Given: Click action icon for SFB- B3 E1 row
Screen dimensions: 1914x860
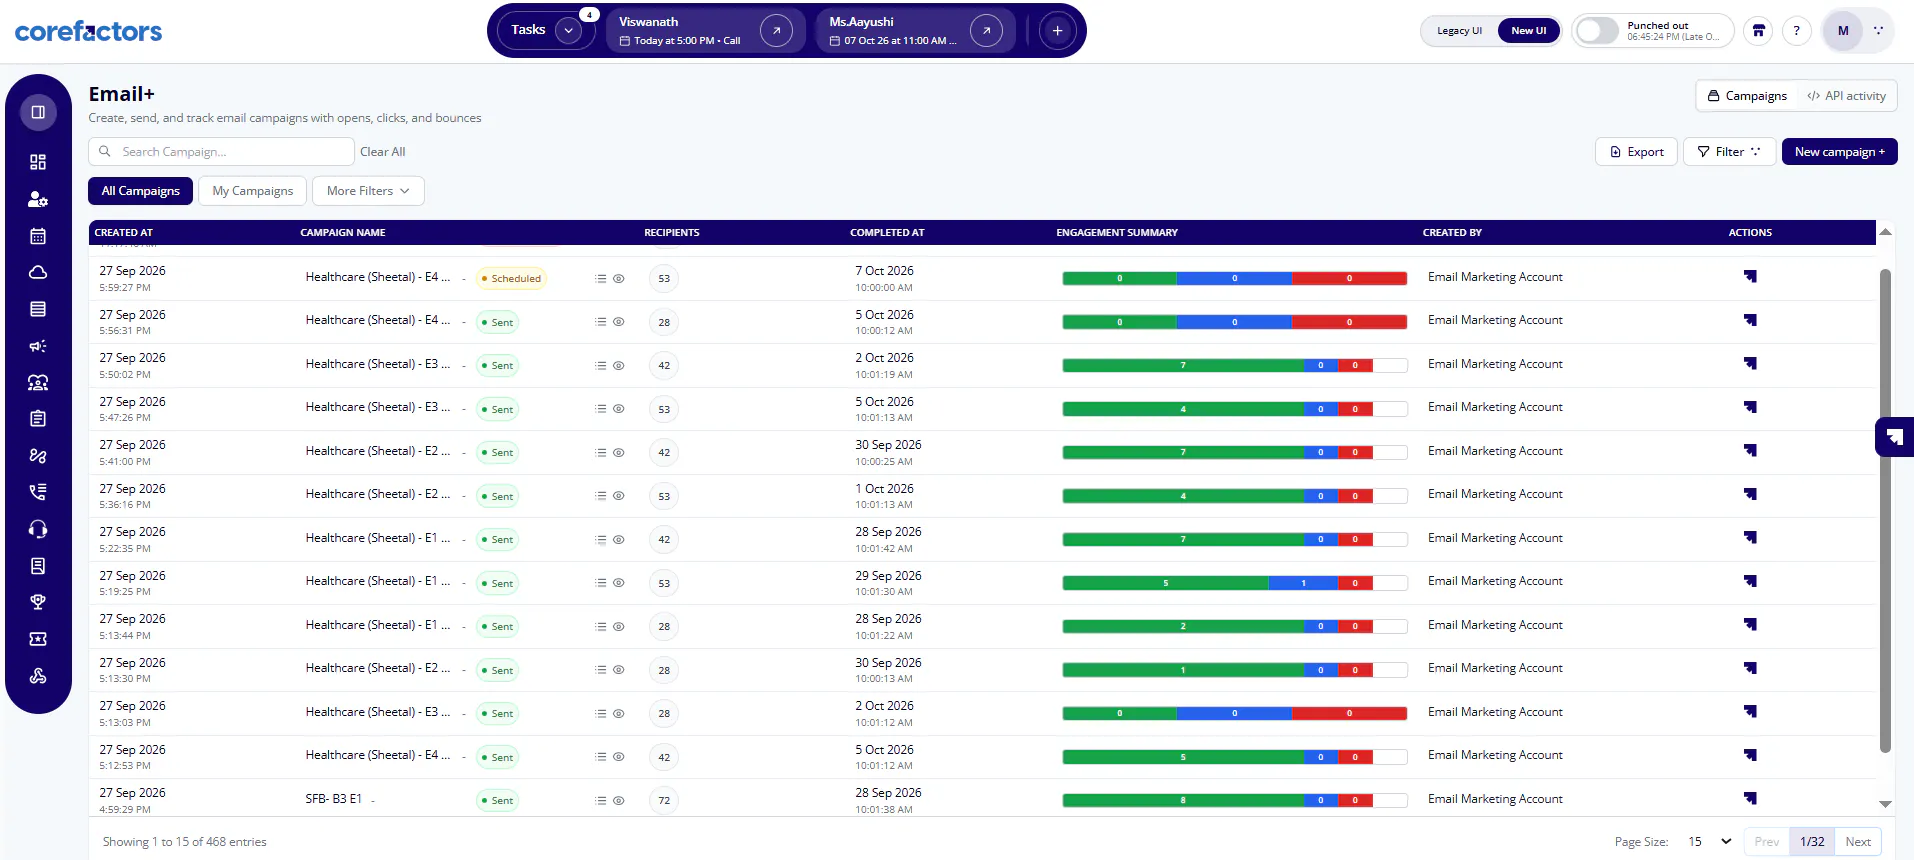Looking at the screenshot, I should tap(1750, 798).
